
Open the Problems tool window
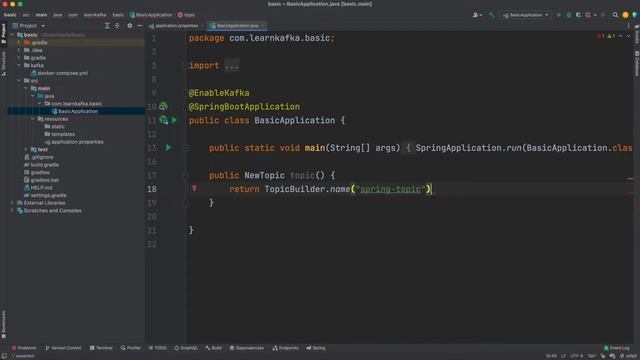[x=24, y=348]
